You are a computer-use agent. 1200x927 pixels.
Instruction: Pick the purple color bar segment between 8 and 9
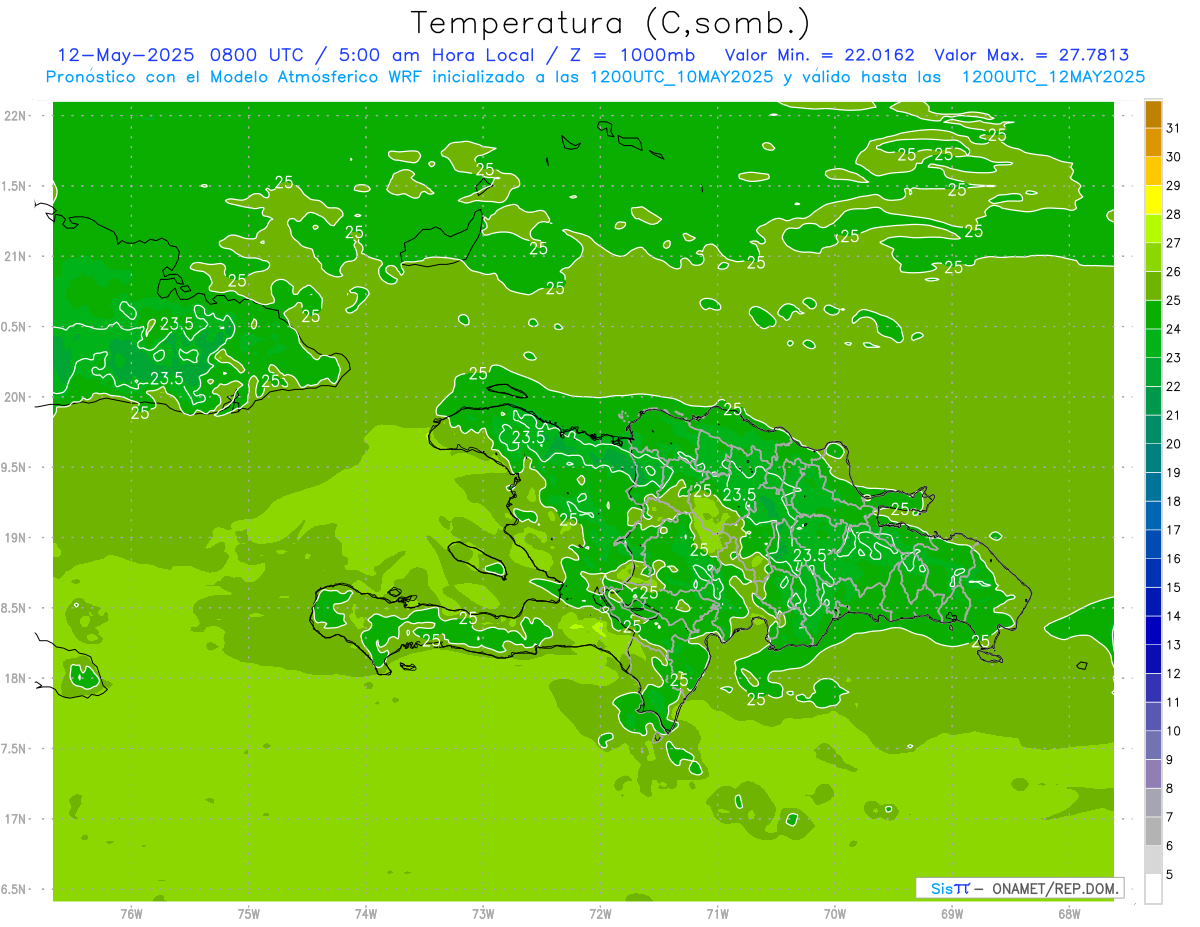1153,774
